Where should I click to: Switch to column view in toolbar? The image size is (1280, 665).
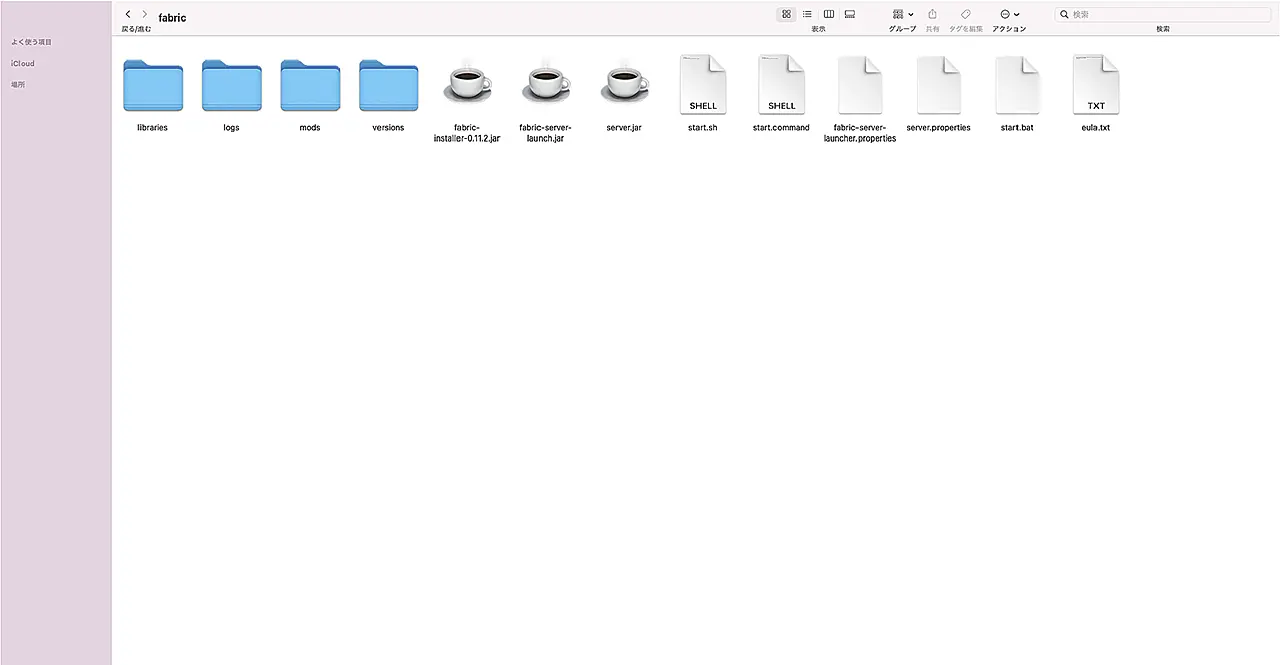[x=828, y=14]
